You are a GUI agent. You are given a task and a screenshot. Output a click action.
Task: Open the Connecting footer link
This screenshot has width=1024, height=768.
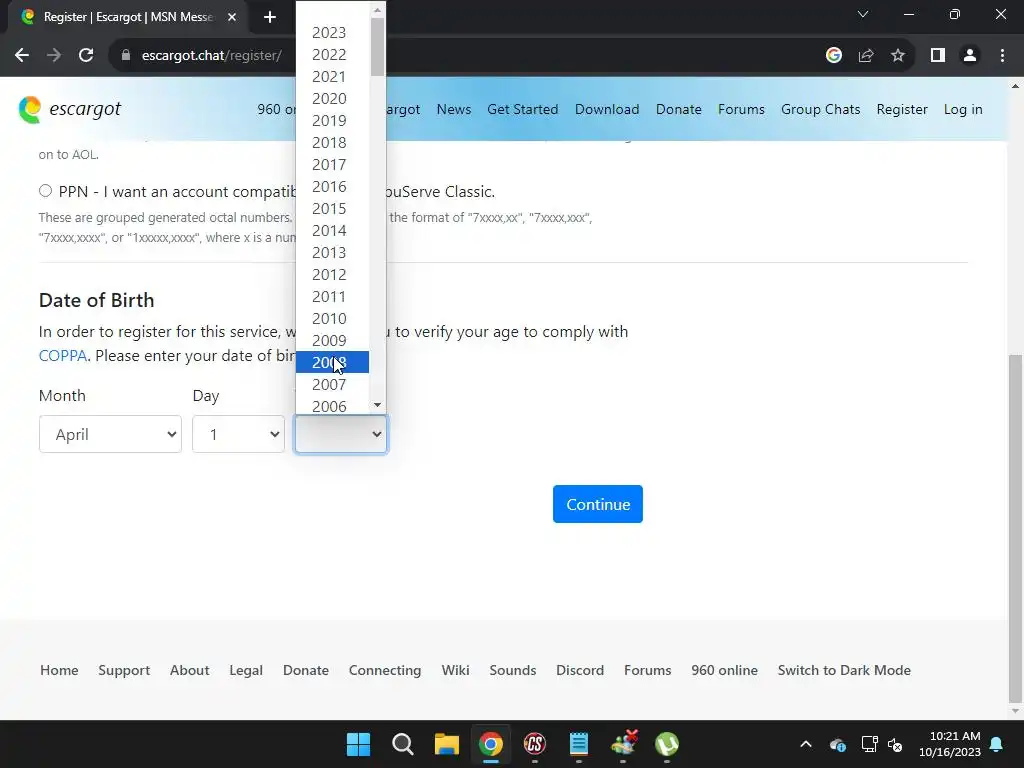385,670
